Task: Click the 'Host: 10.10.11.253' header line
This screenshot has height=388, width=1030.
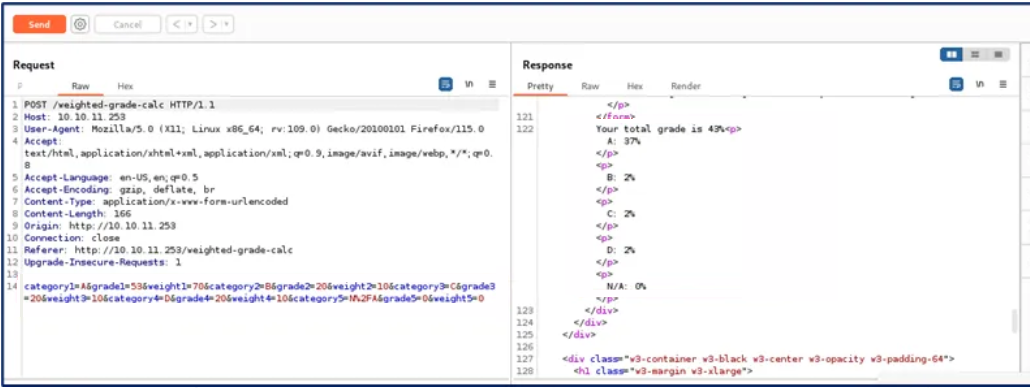Action: tap(75, 117)
